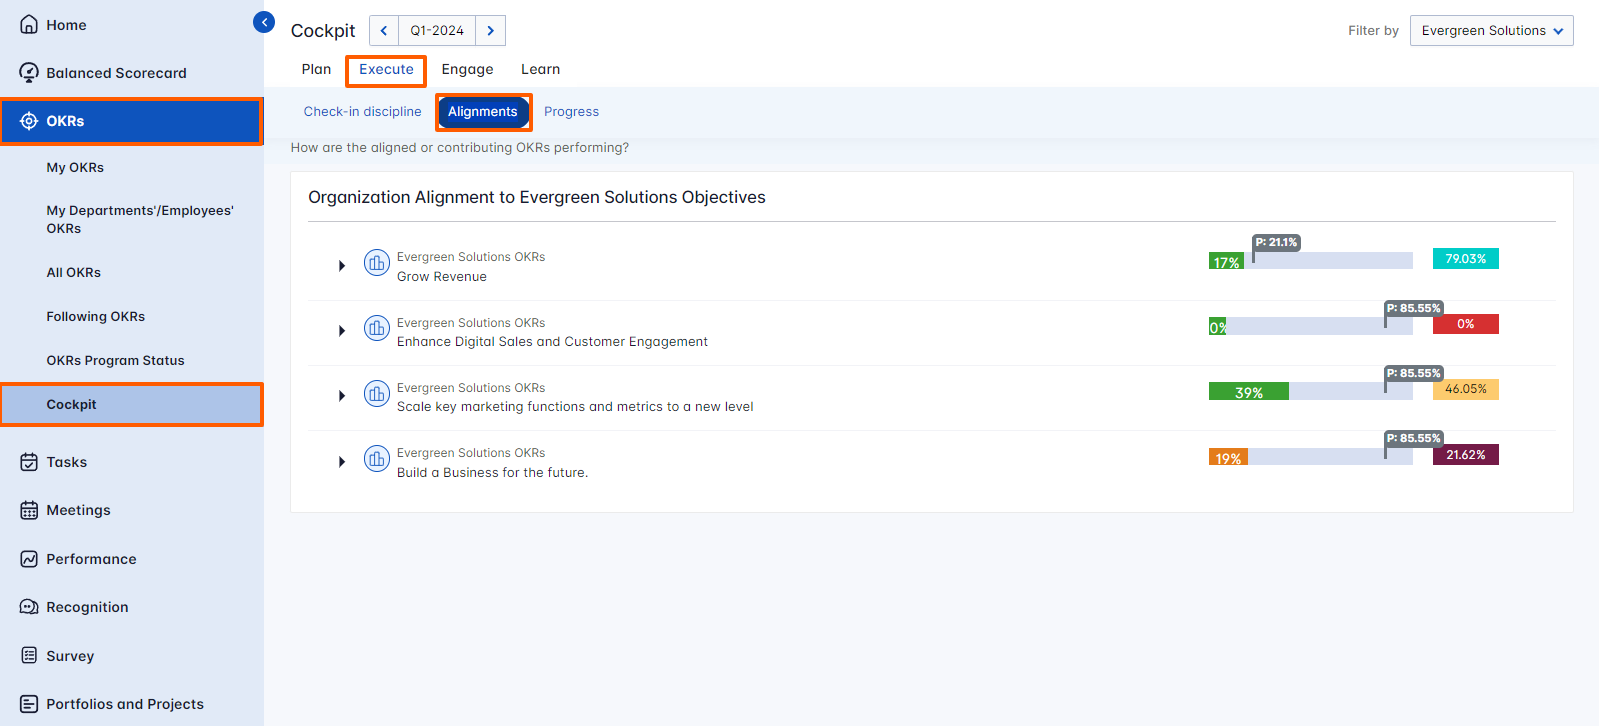The width and height of the screenshot is (1599, 726).
Task: Click the Grow Revenue objective icon
Action: (376, 263)
